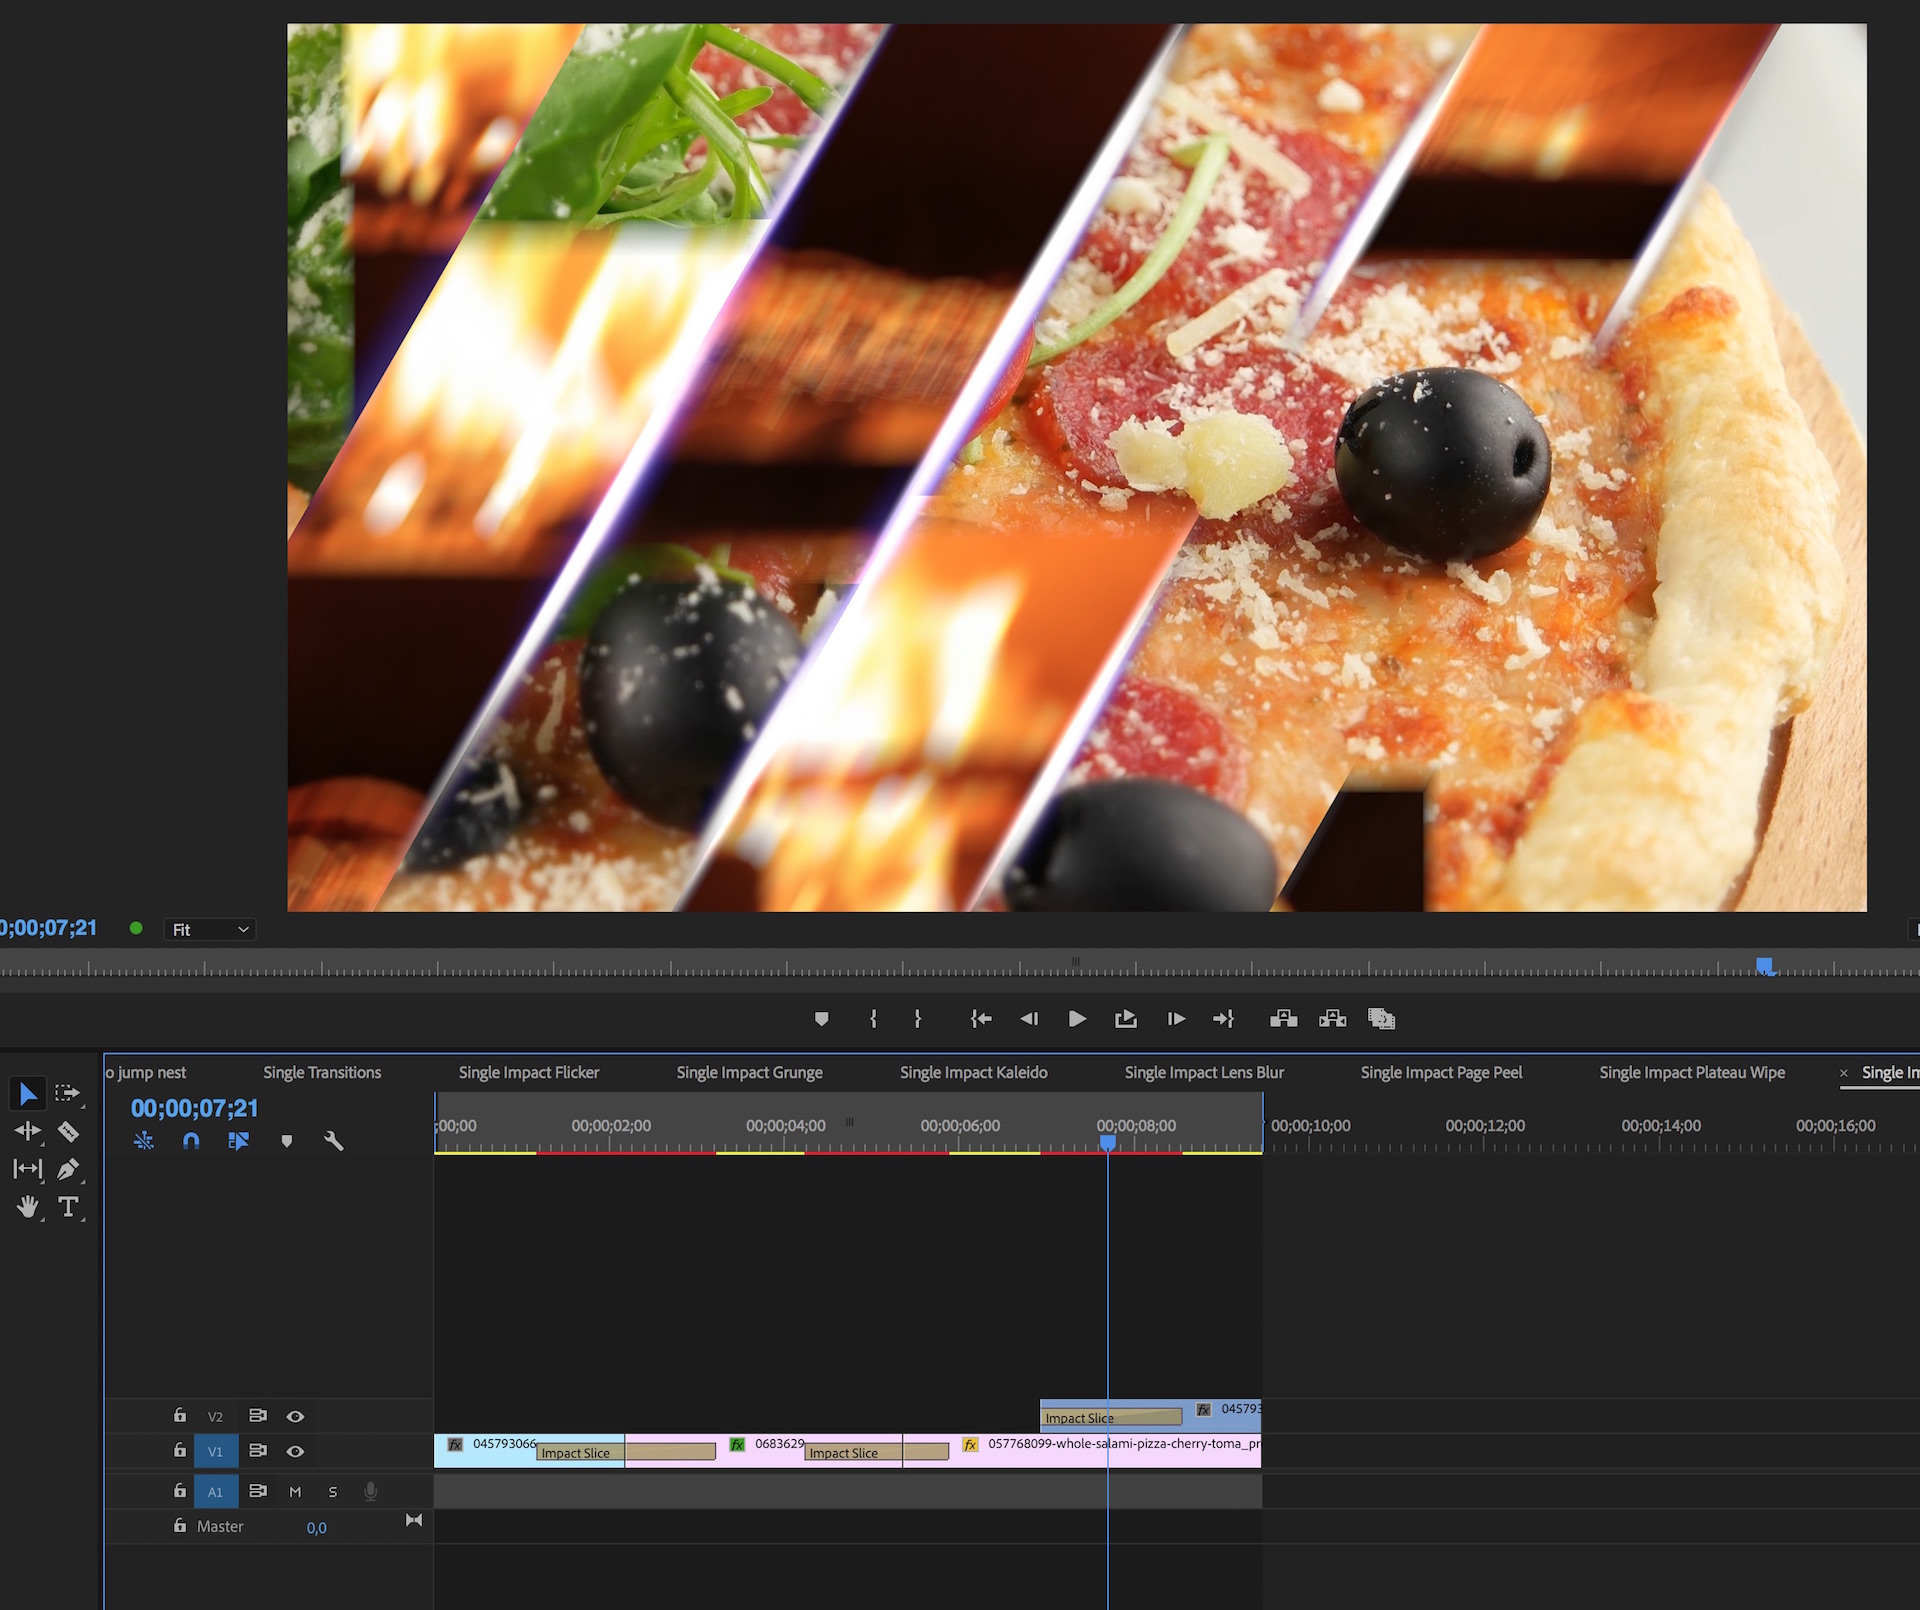Select the Hand tool
1920x1610 pixels.
[27, 1207]
